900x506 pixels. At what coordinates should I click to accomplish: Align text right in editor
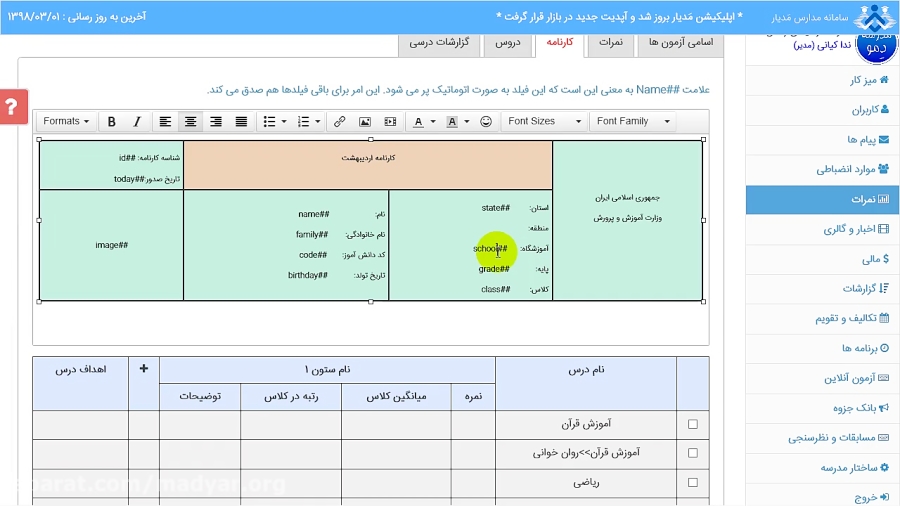coord(216,122)
